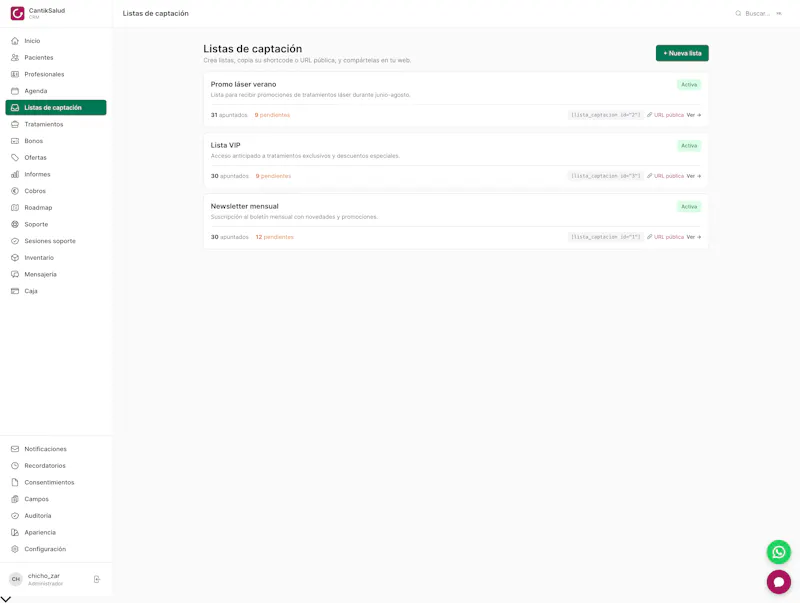The width and height of the screenshot is (800, 603).
Task: Collapse using the bottom-left chevron
Action: pyautogui.click(x=6, y=598)
